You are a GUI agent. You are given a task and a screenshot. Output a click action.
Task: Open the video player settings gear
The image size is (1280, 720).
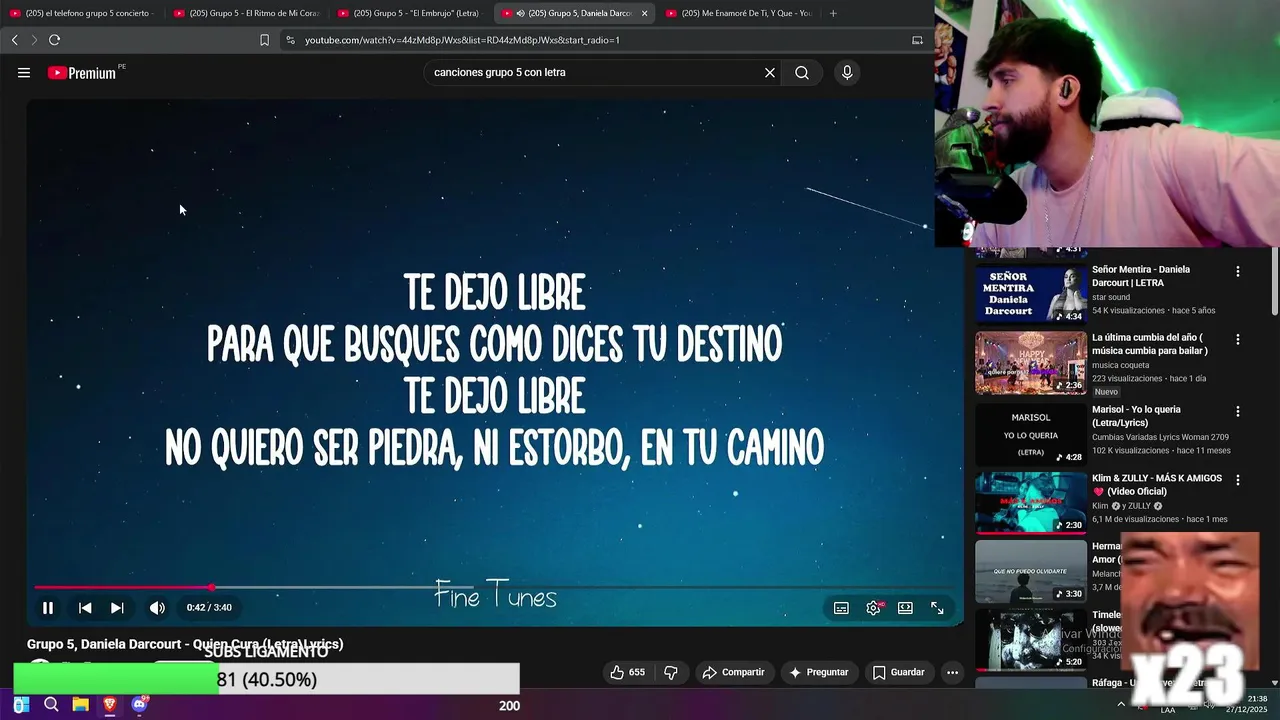(x=873, y=608)
